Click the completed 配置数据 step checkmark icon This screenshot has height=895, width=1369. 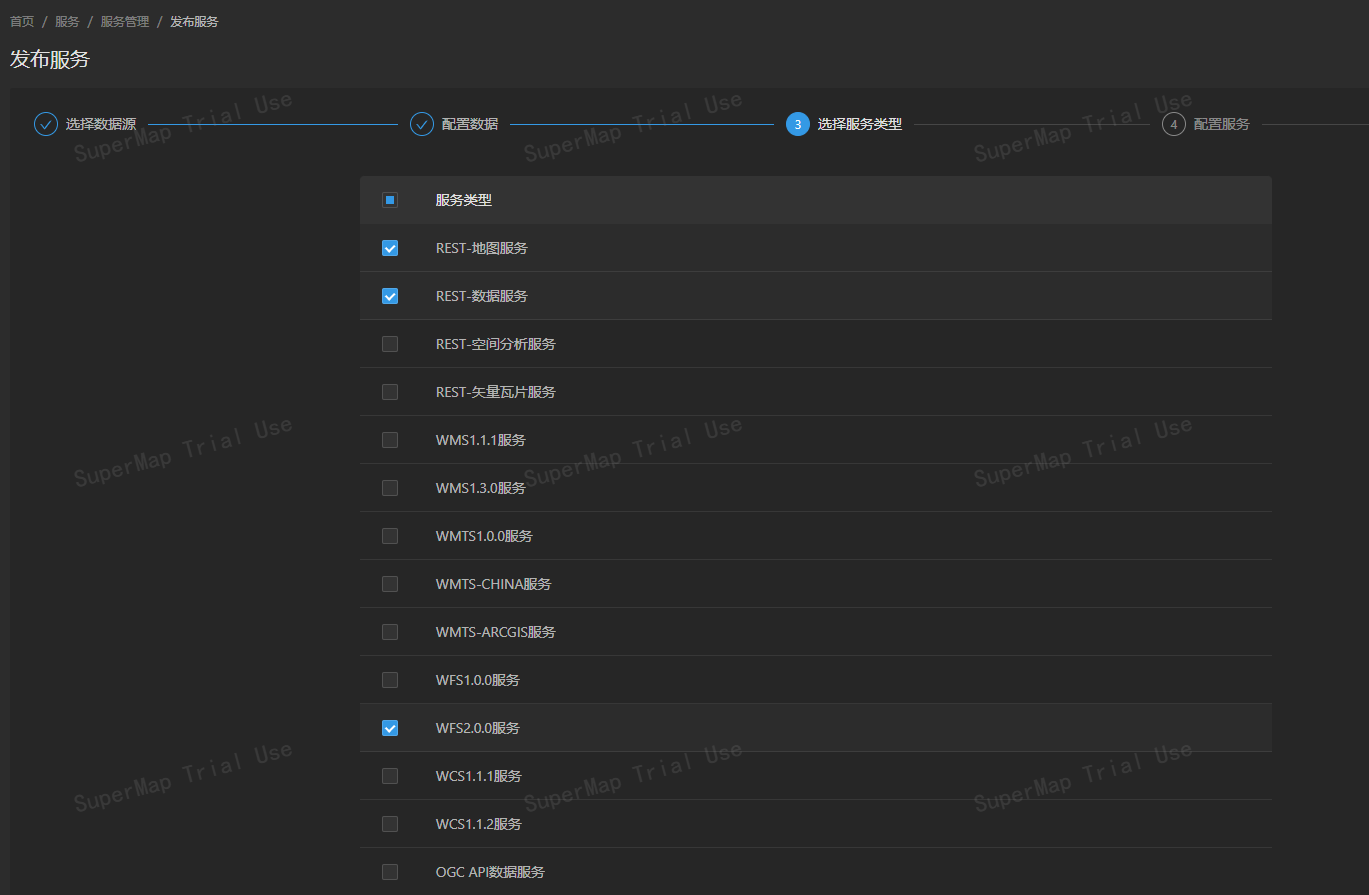422,124
